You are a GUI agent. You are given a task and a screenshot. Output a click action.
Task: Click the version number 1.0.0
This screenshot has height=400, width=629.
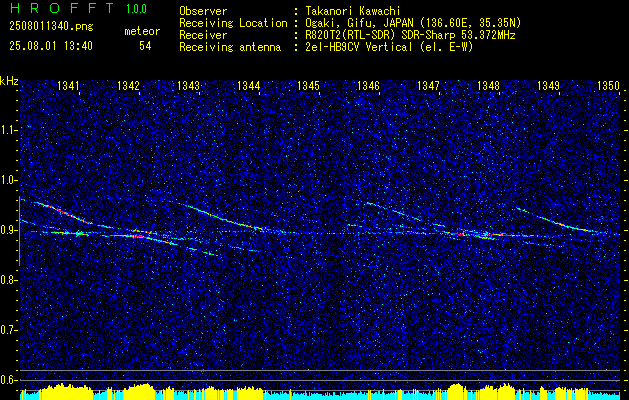pos(136,8)
